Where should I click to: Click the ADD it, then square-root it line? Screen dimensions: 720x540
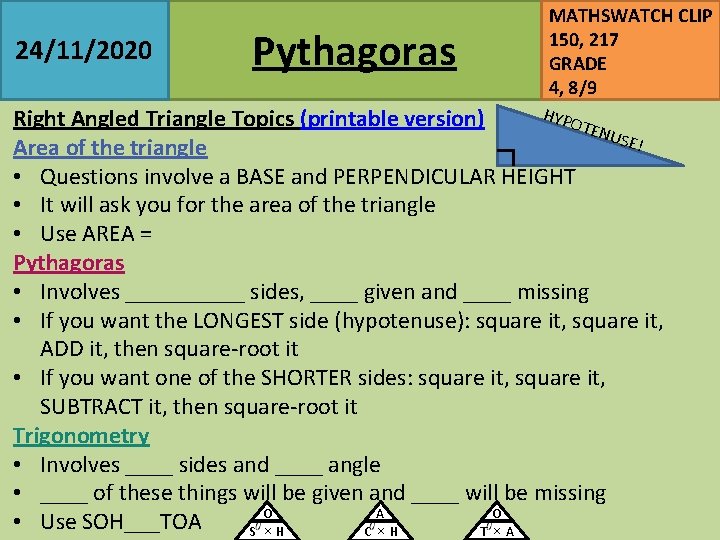pos(169,349)
